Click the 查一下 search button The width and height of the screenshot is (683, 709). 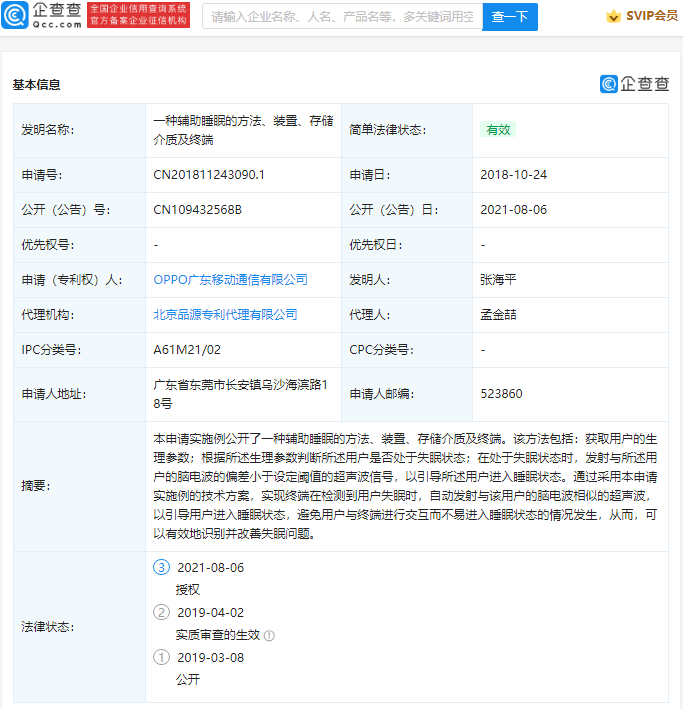click(x=510, y=17)
